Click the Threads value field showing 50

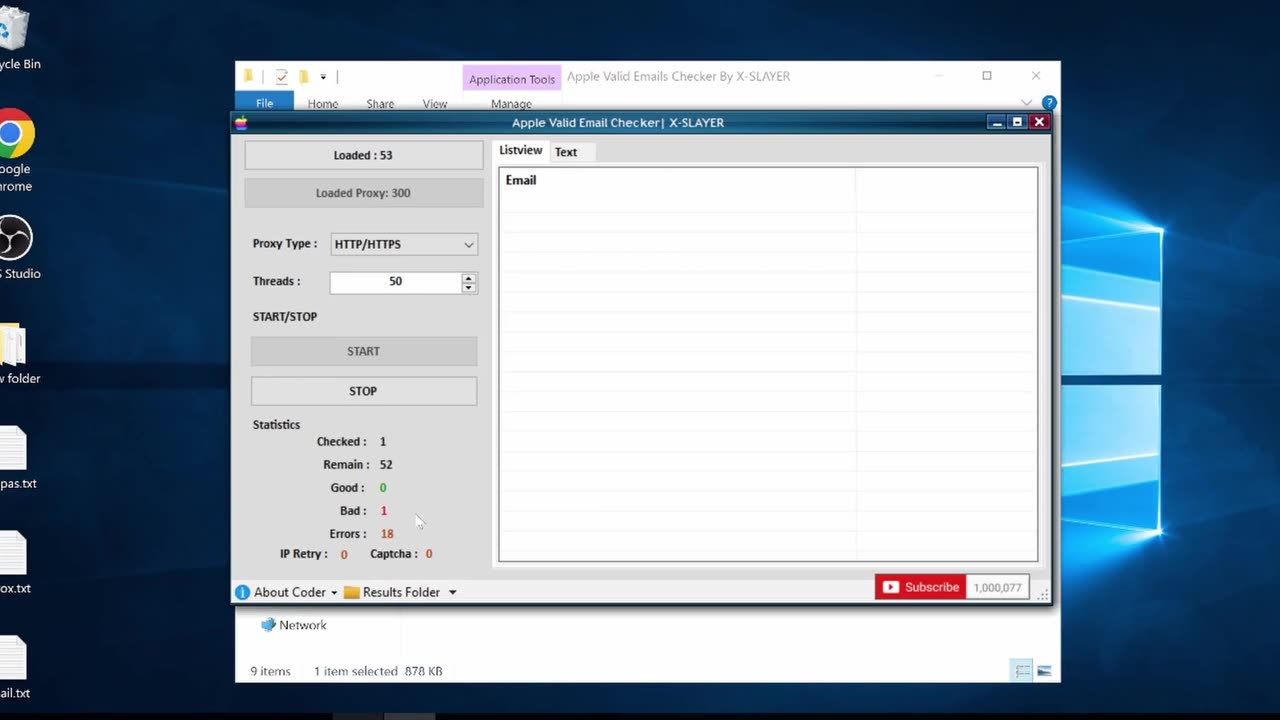396,282
